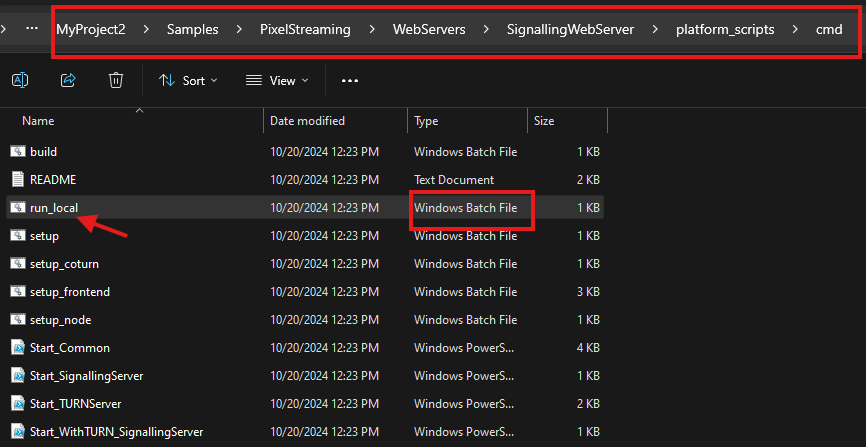This screenshot has height=447, width=866.
Task: Go to SignallingWebServer folder in breadcrumb
Action: tap(571, 29)
